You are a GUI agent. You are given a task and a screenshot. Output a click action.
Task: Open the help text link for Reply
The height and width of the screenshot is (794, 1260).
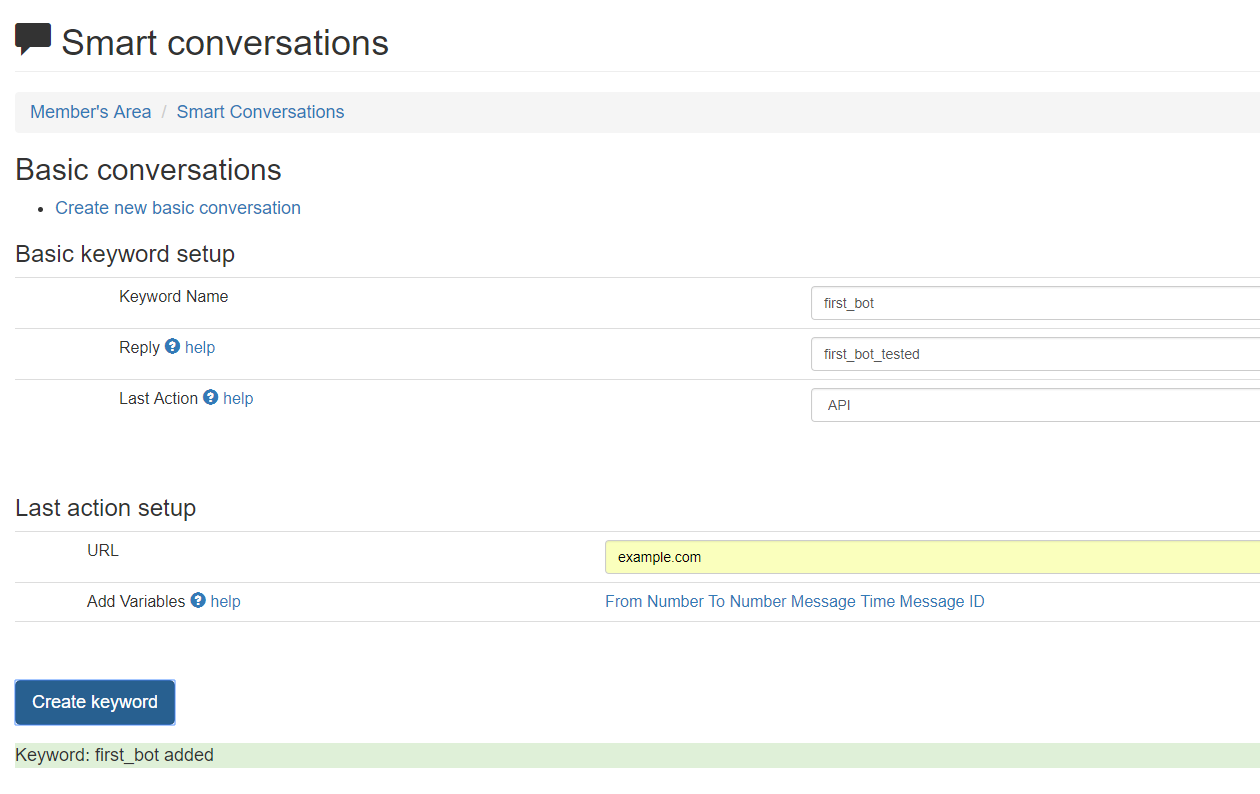click(200, 347)
